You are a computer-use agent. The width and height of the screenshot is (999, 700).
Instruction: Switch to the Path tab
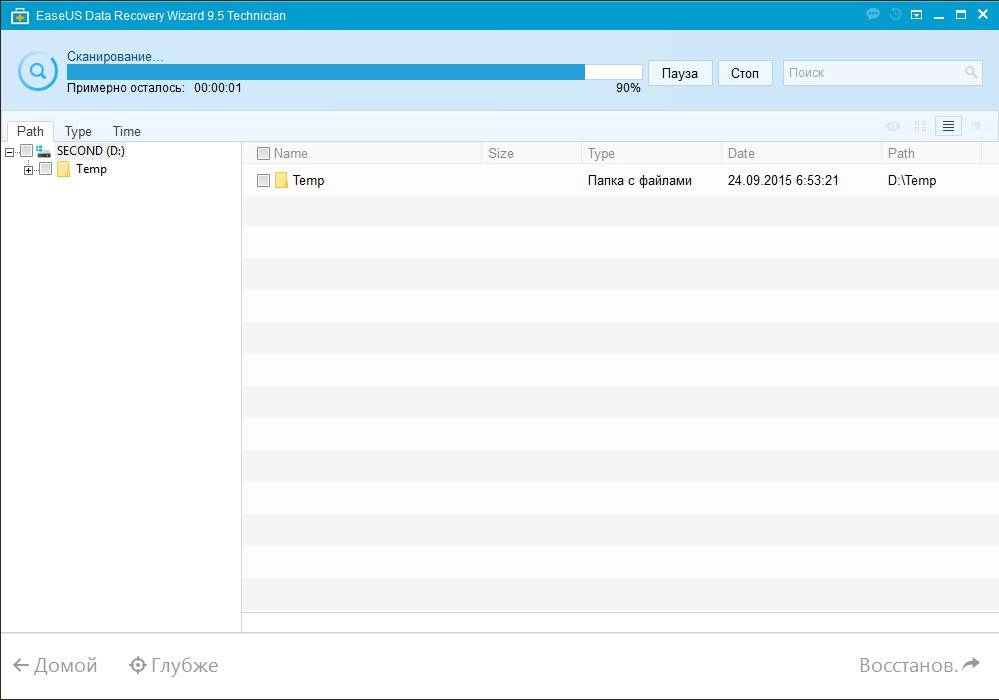click(30, 131)
